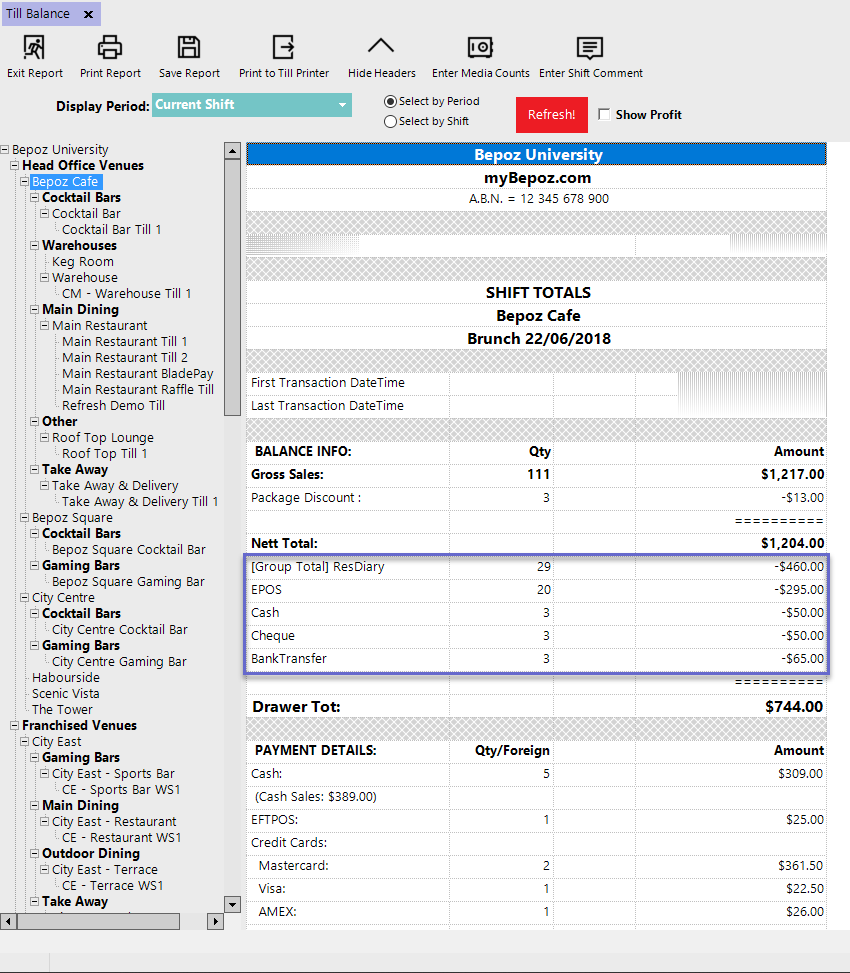The width and height of the screenshot is (850, 973).
Task: Click the tree scroll down arrow
Action: point(232,904)
